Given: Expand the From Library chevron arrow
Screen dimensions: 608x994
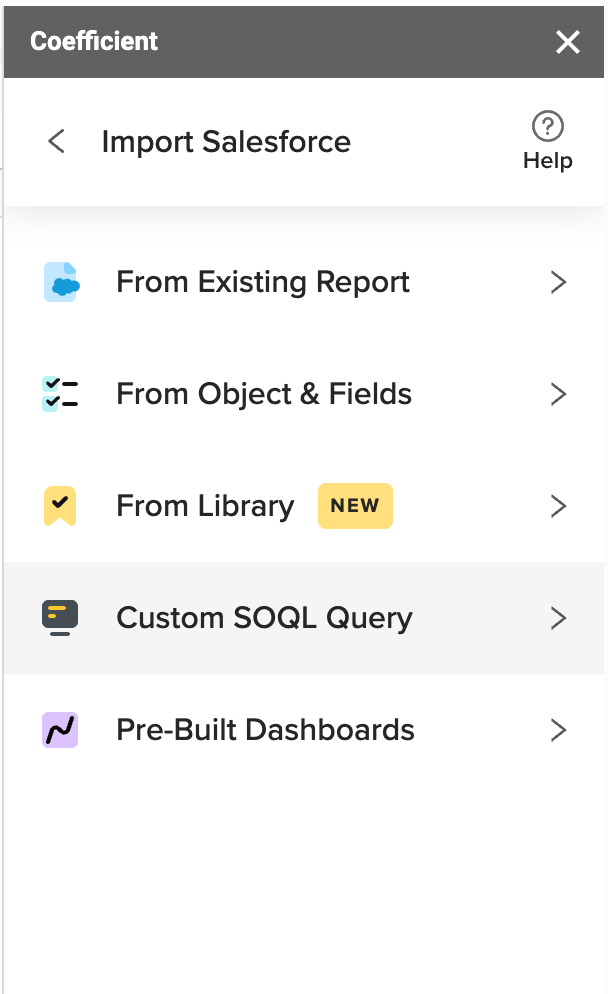Looking at the screenshot, I should point(558,506).
